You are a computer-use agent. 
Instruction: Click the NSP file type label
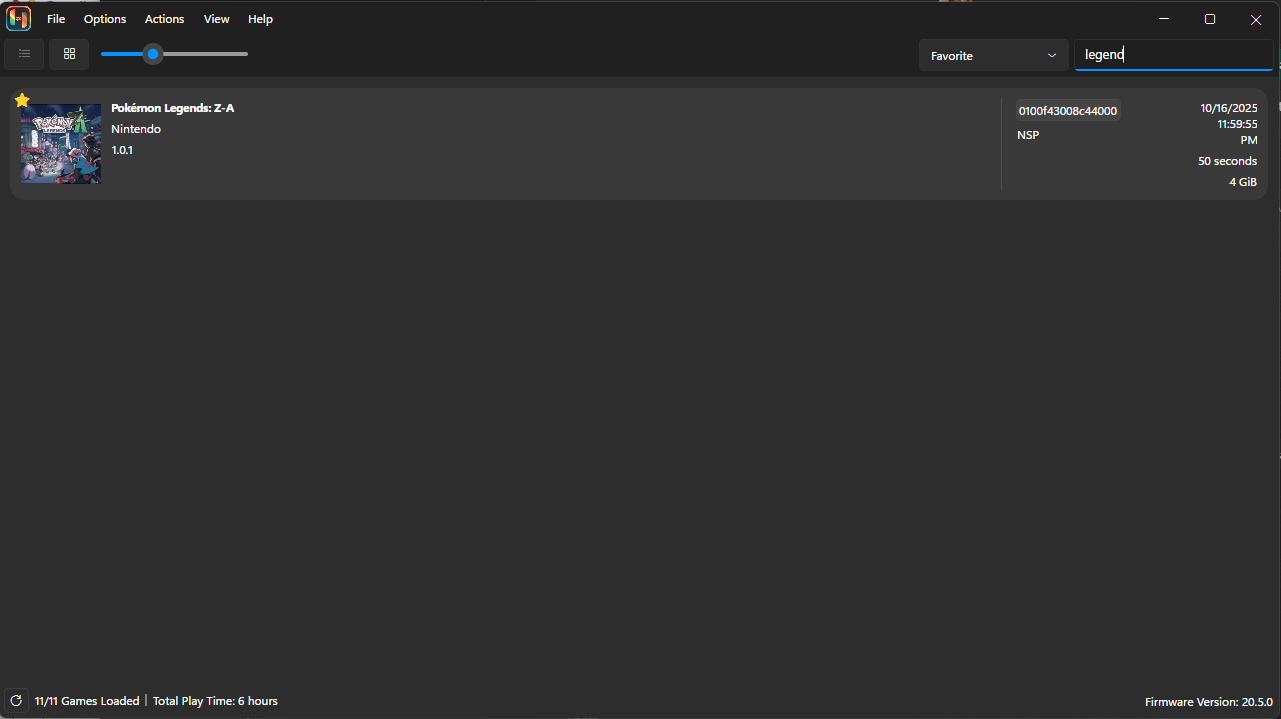click(x=1028, y=135)
